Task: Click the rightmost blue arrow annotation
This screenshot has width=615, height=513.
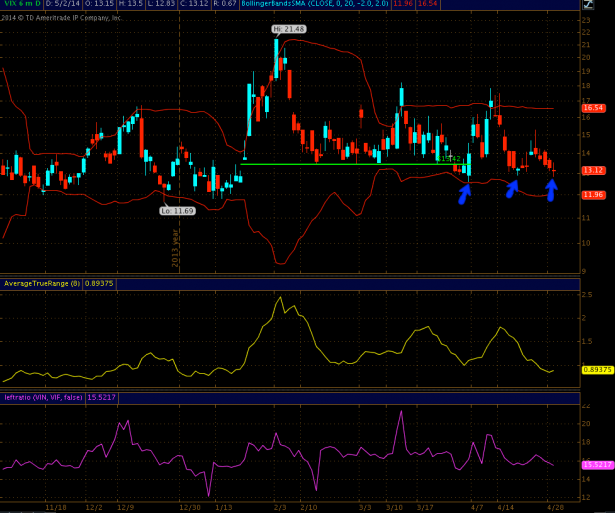Action: coord(550,189)
